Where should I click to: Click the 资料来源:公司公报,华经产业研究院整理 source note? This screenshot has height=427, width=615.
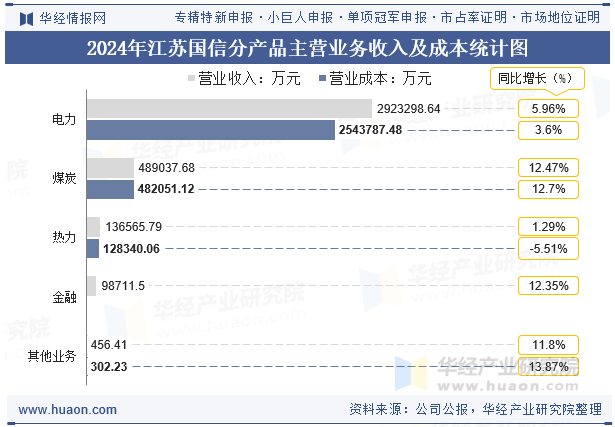point(475,409)
